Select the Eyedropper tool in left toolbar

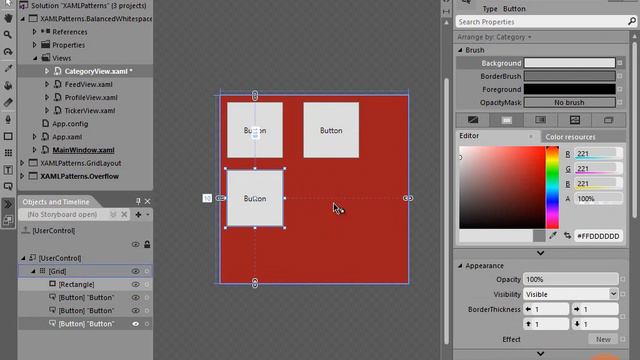pos(8,68)
